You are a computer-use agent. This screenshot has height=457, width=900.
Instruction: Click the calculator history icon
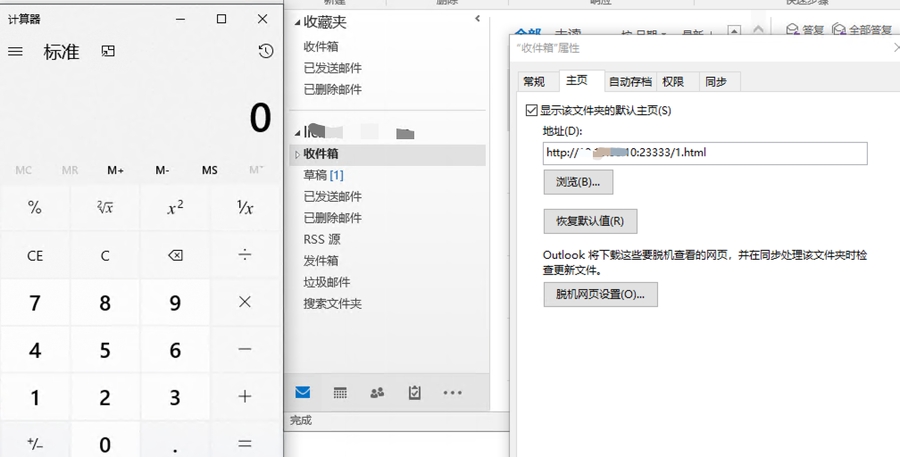tap(265, 52)
